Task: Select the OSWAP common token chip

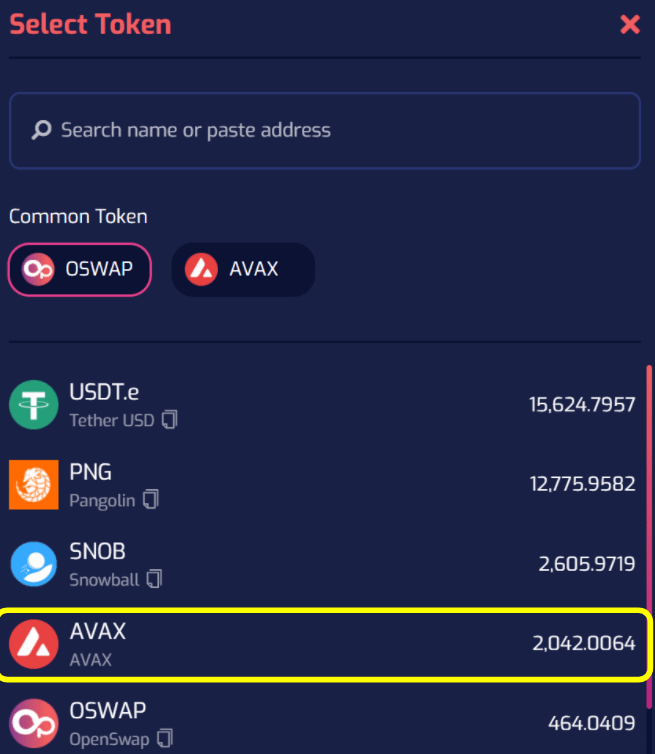Action: click(x=80, y=269)
